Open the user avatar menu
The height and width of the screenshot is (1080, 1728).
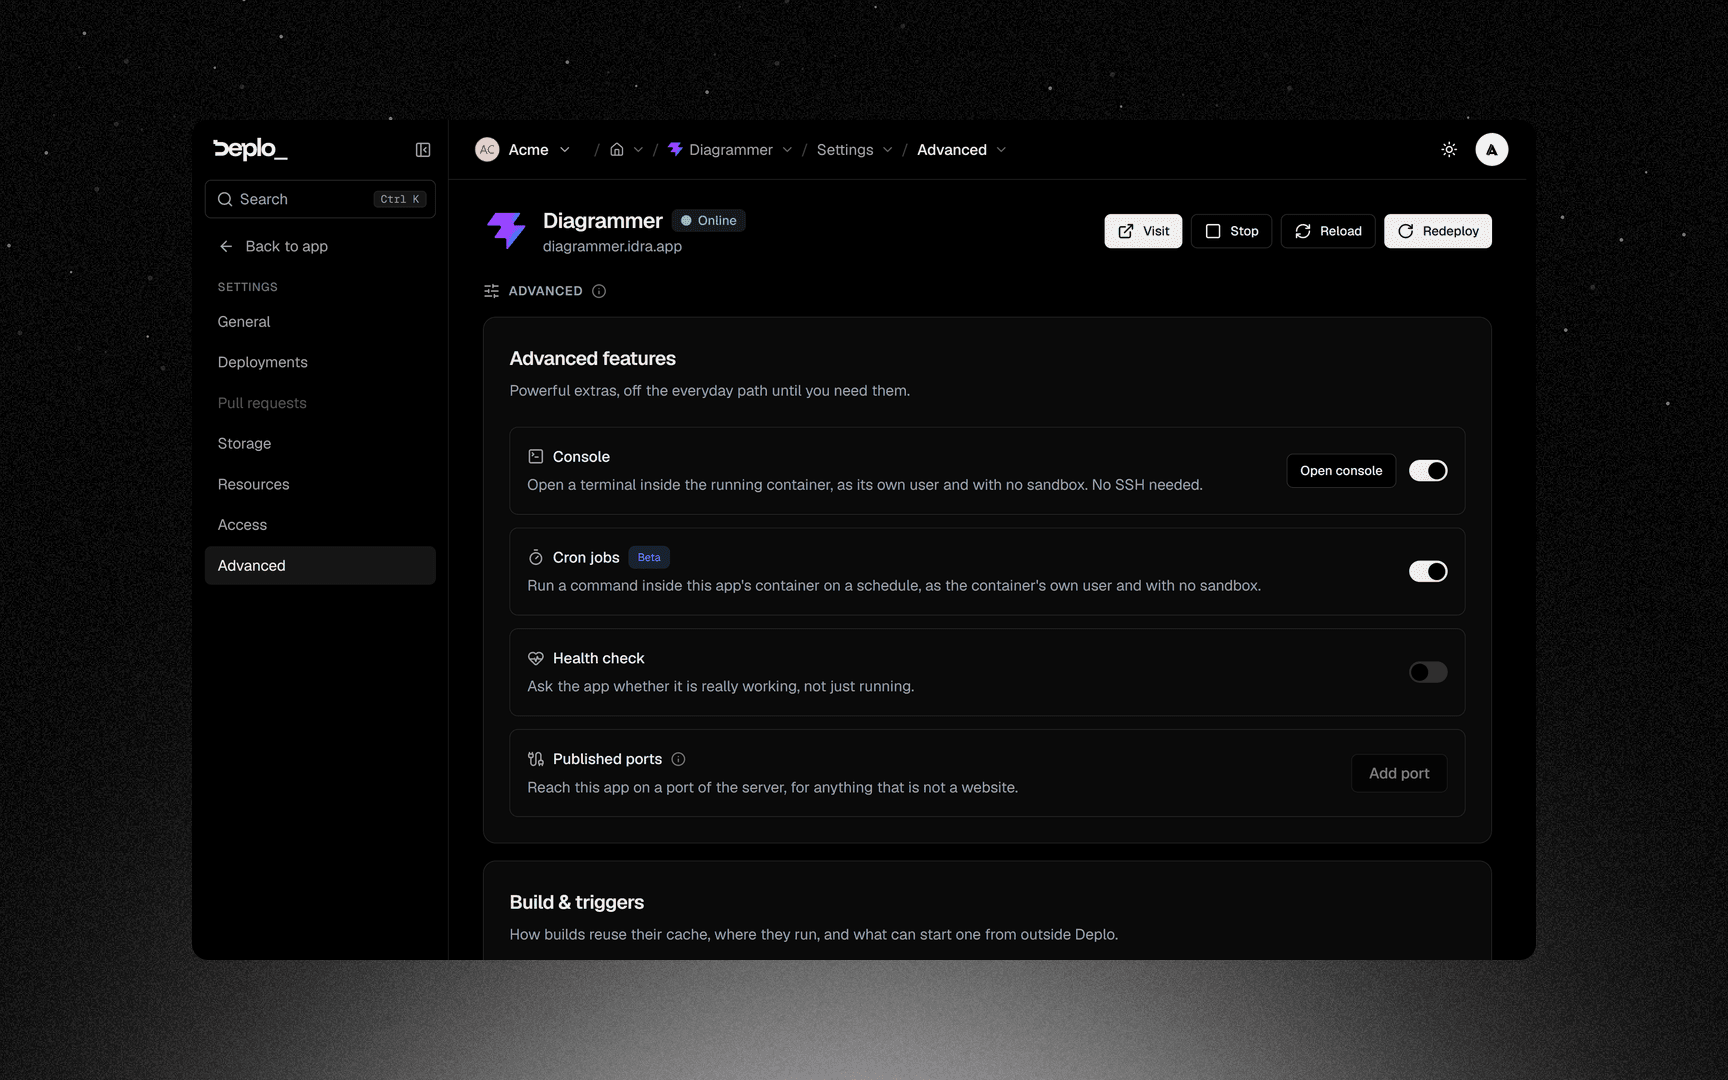(x=1491, y=150)
